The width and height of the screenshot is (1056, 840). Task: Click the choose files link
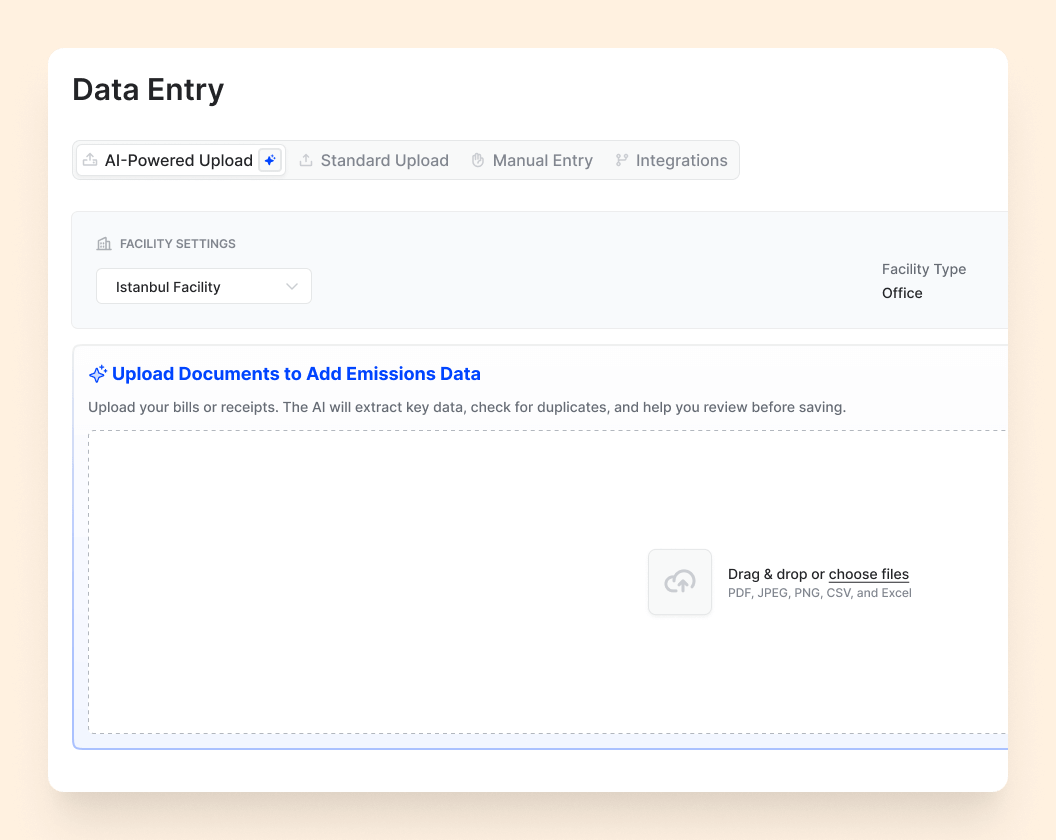pyautogui.click(x=868, y=574)
